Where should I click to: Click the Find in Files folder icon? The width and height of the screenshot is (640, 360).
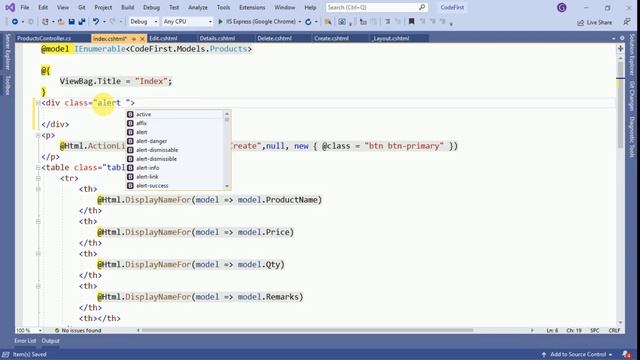[x=327, y=22]
